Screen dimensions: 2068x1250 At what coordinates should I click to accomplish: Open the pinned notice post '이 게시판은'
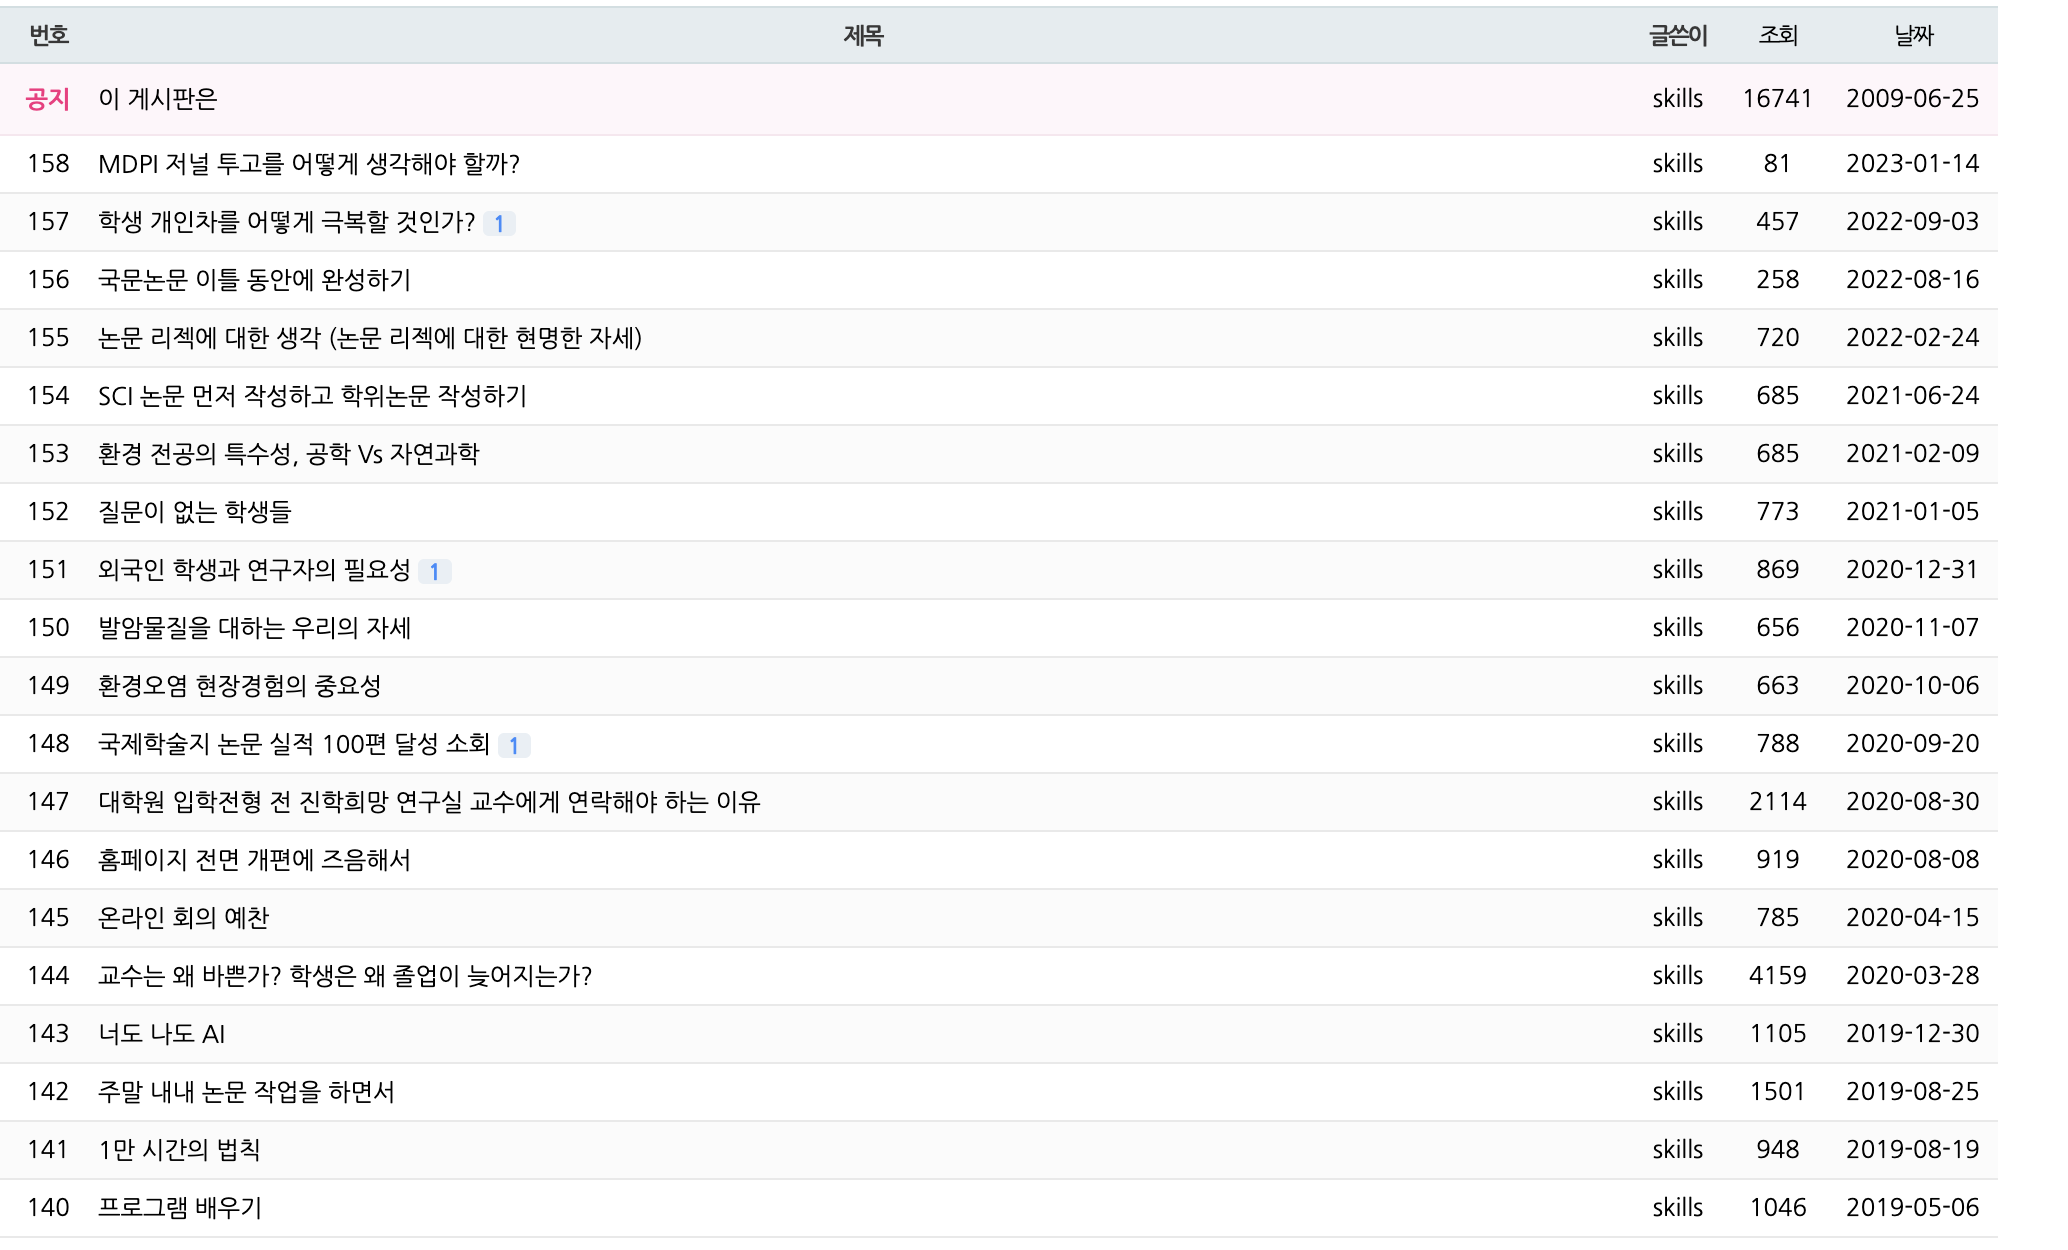(x=157, y=99)
